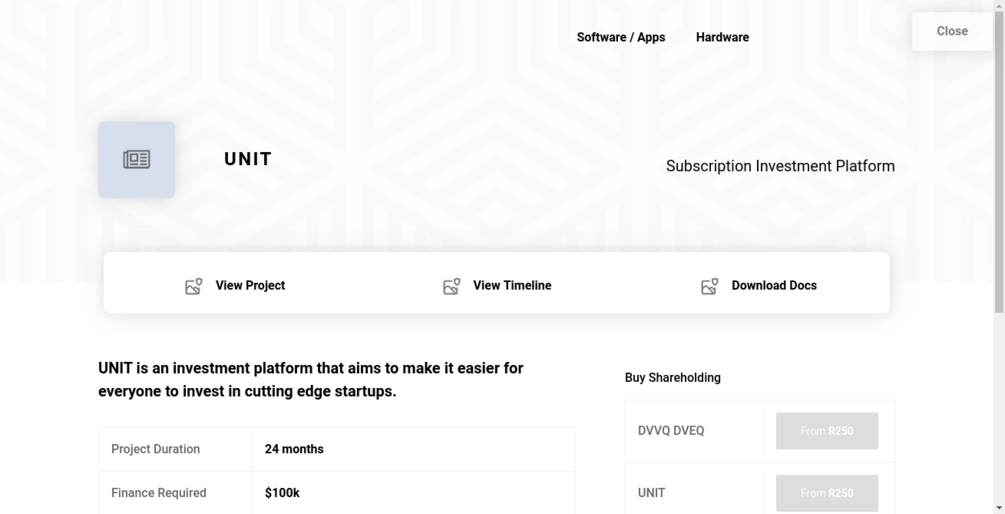Open the Software / Apps menu item
This screenshot has height=514, width=1005.
620,38
